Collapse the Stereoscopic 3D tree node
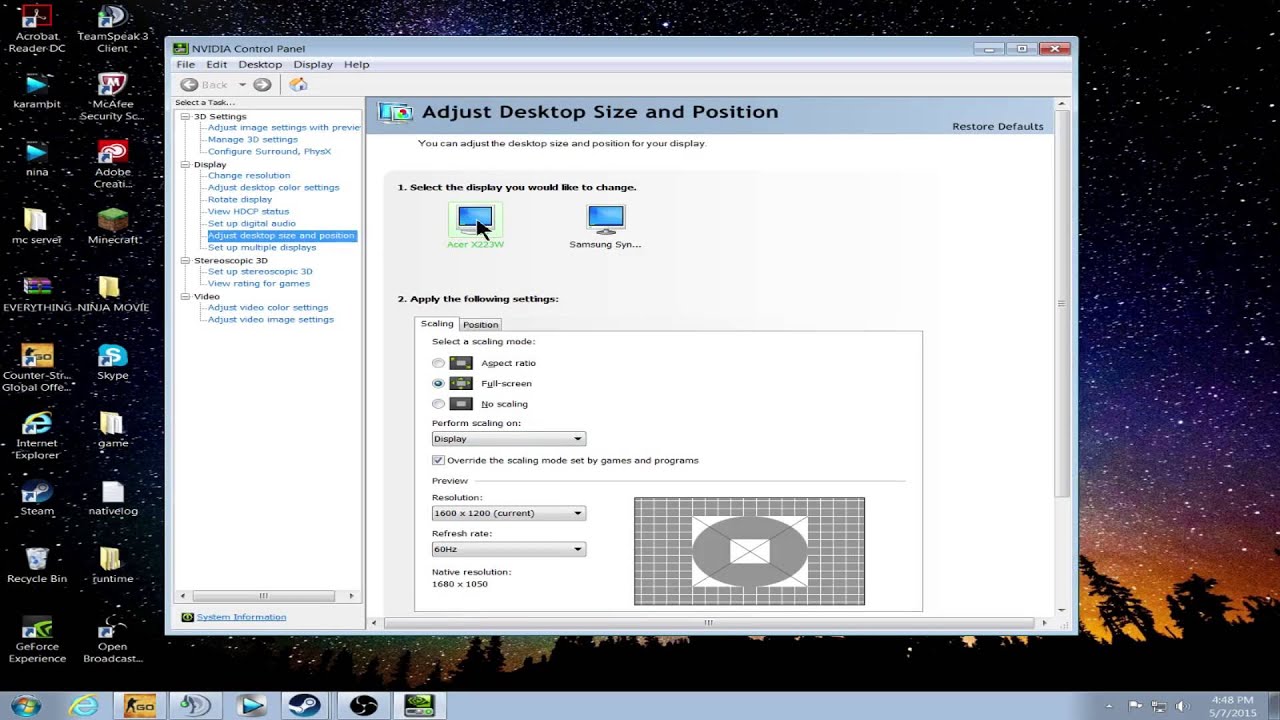Image resolution: width=1280 pixels, height=720 pixels. (x=185, y=260)
